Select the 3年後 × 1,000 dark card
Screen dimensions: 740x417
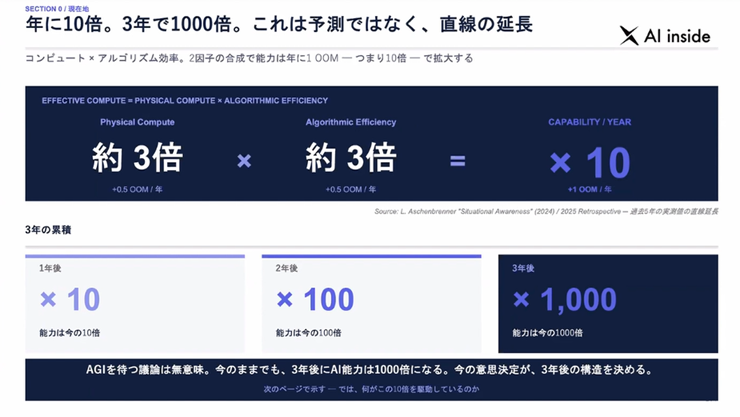point(608,304)
